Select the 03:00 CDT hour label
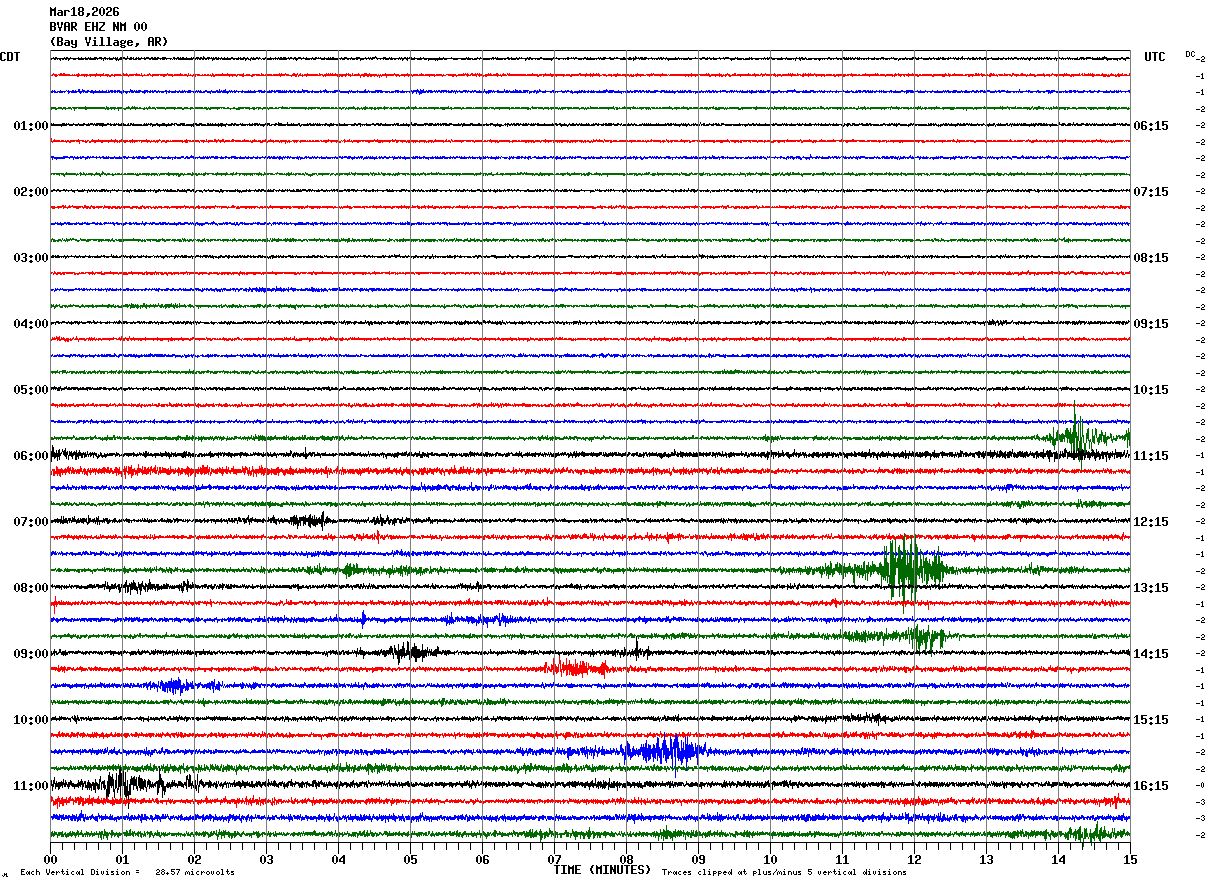Screen dimensions: 1210x886 click(x=31, y=258)
